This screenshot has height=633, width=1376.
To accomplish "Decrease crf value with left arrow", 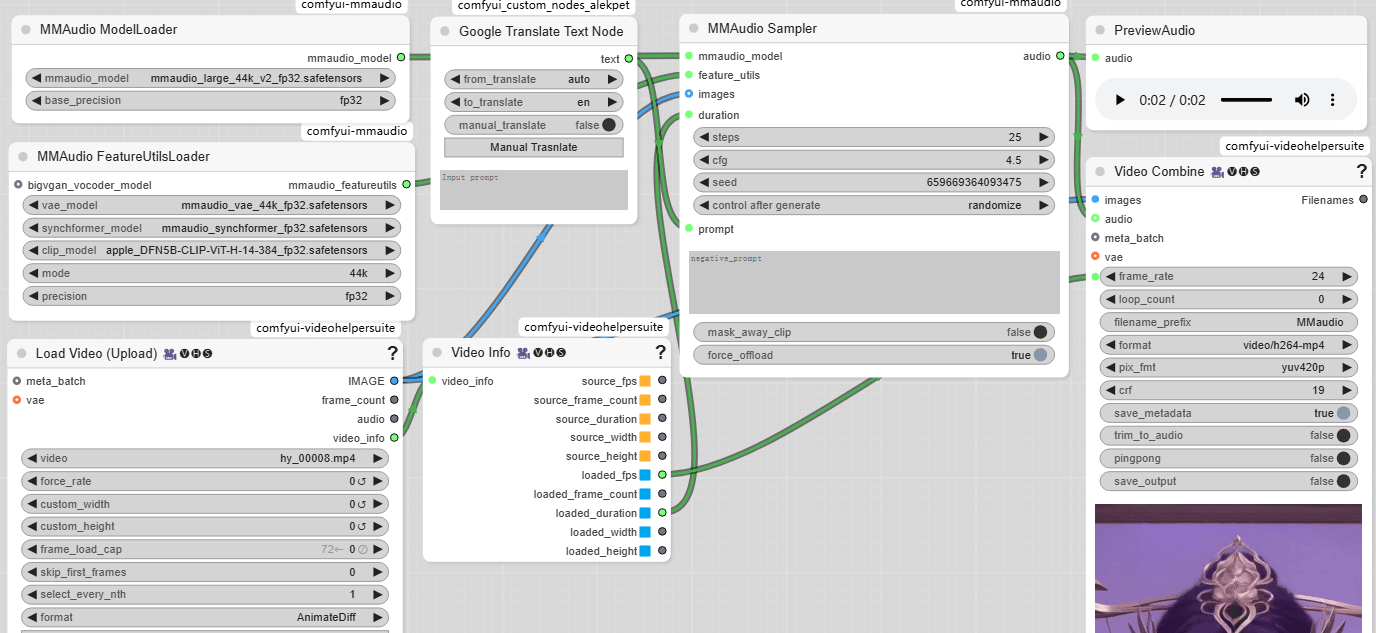I will (x=1111, y=390).
